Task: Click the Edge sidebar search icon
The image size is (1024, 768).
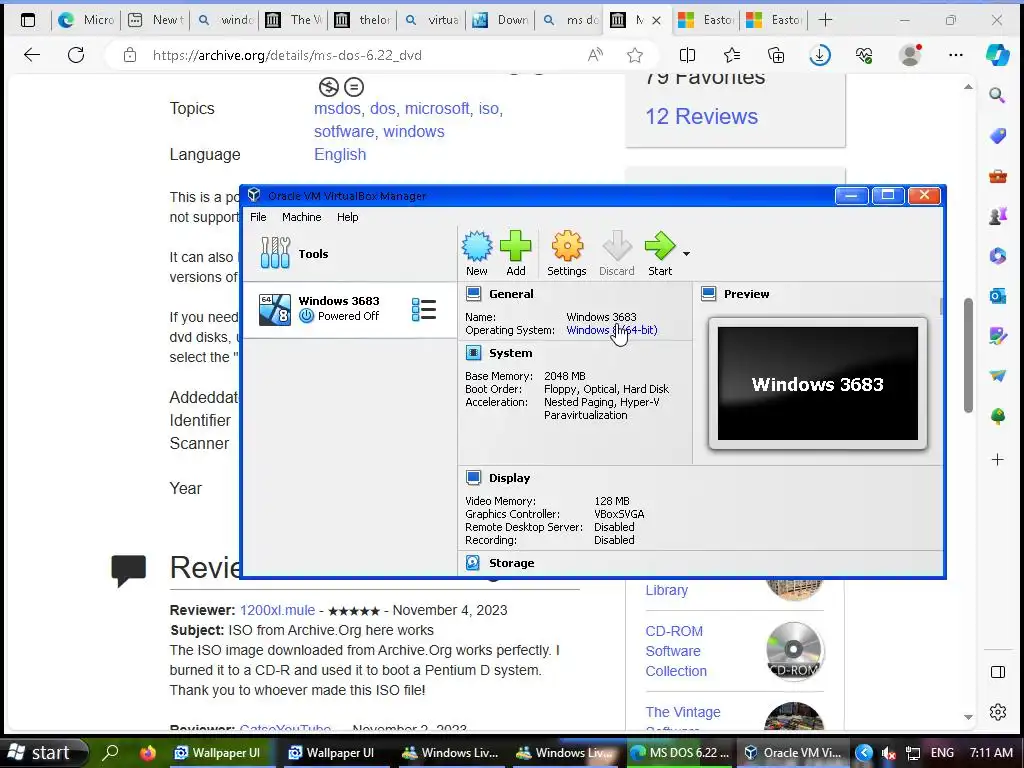Action: (x=997, y=95)
